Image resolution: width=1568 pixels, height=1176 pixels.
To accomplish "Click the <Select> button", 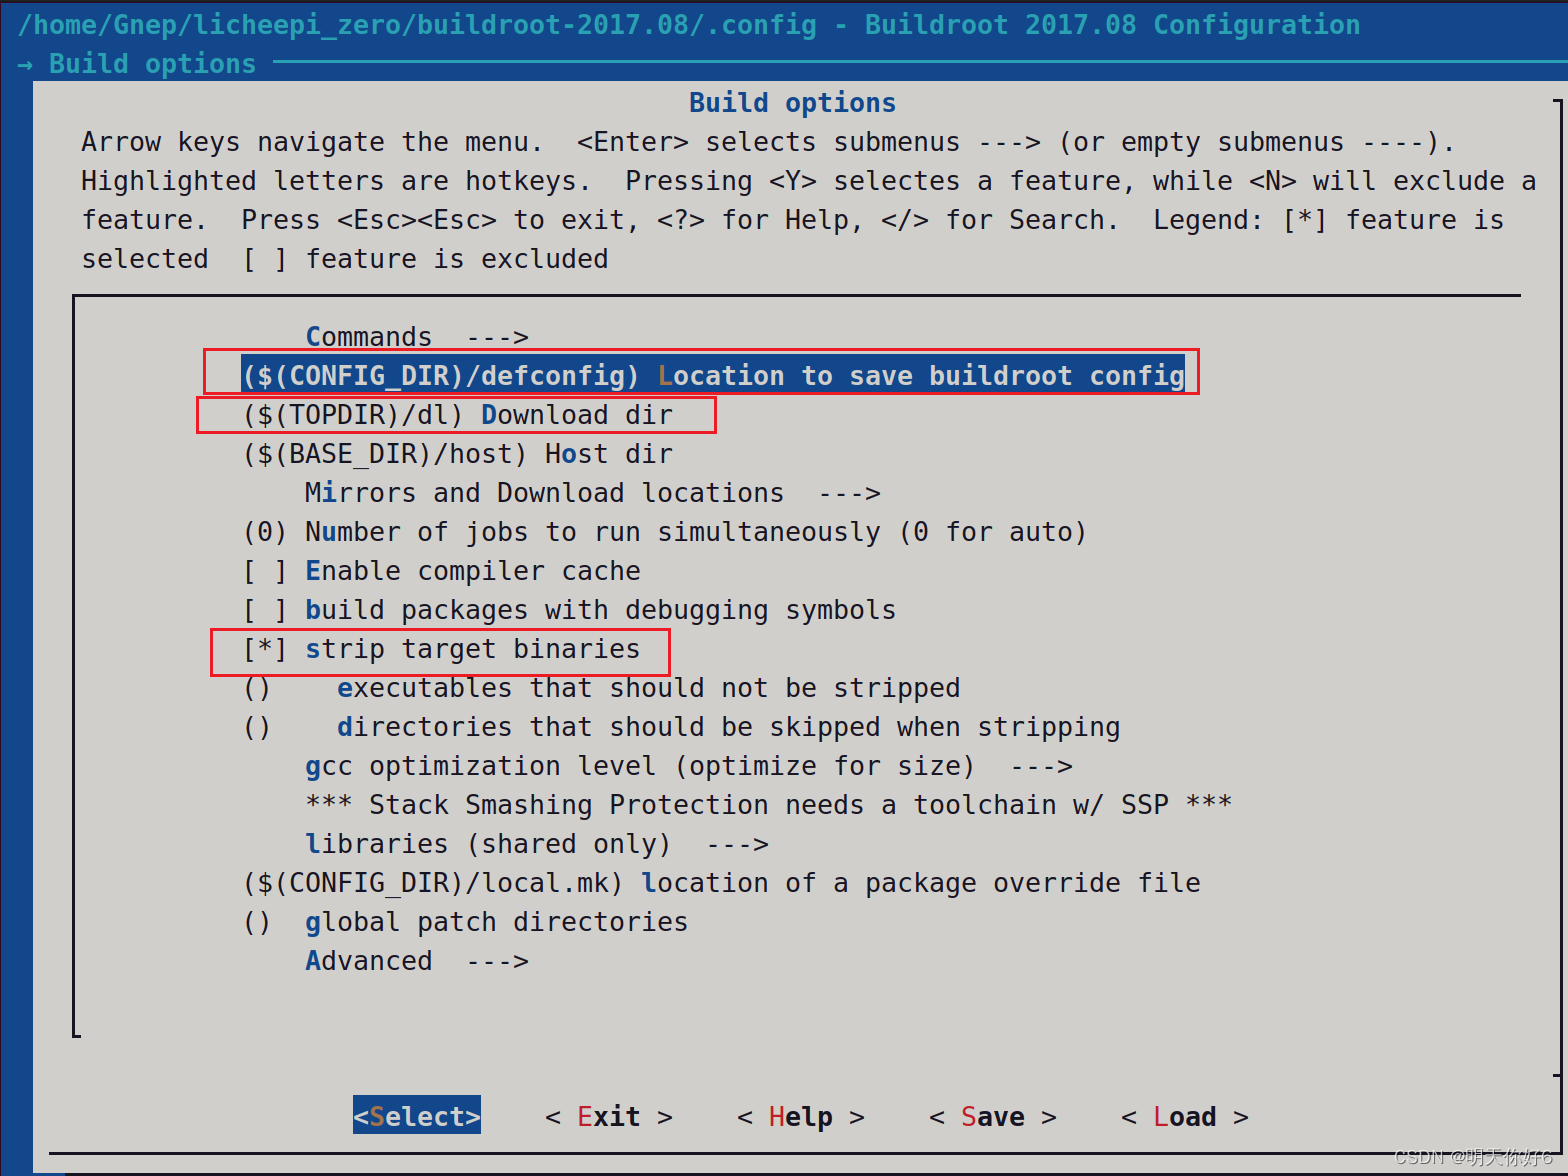I will [x=417, y=1116].
